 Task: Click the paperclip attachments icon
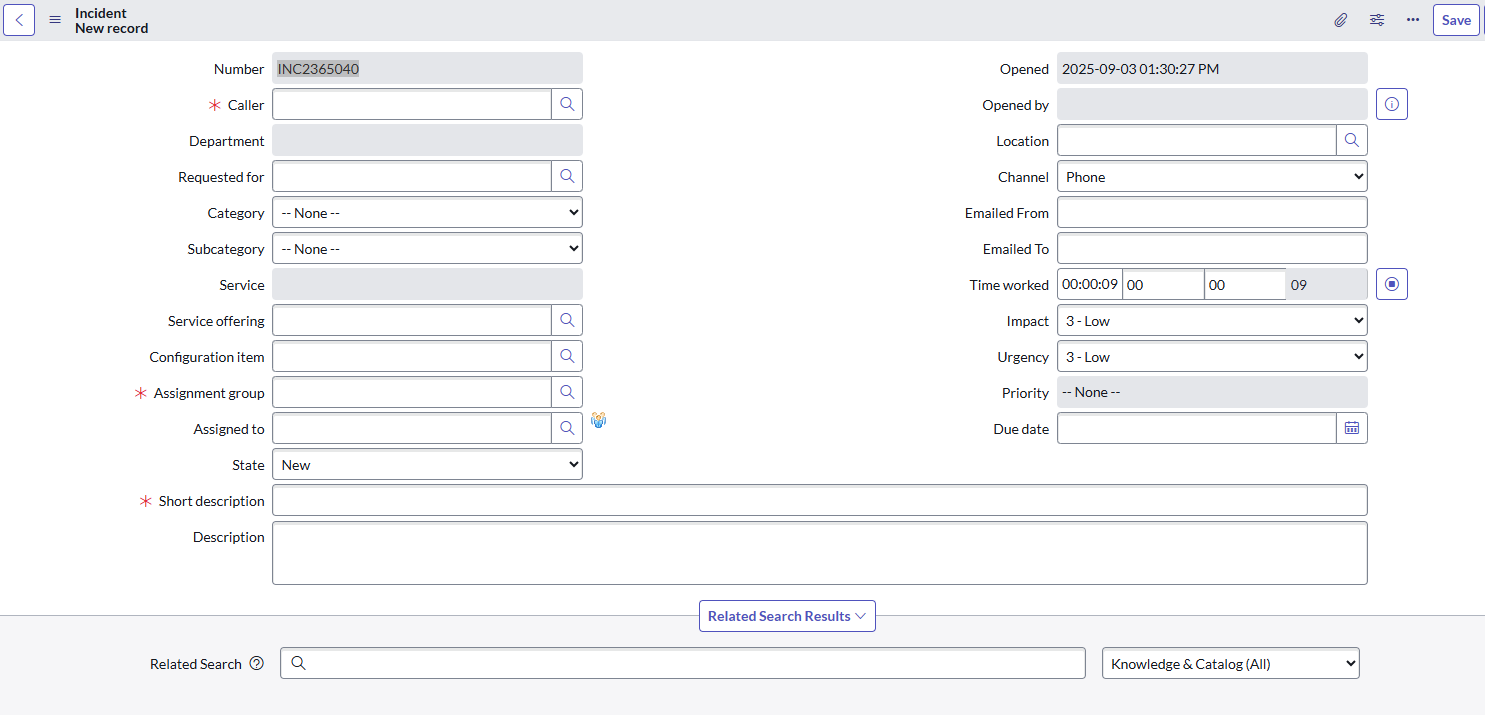tap(1341, 20)
